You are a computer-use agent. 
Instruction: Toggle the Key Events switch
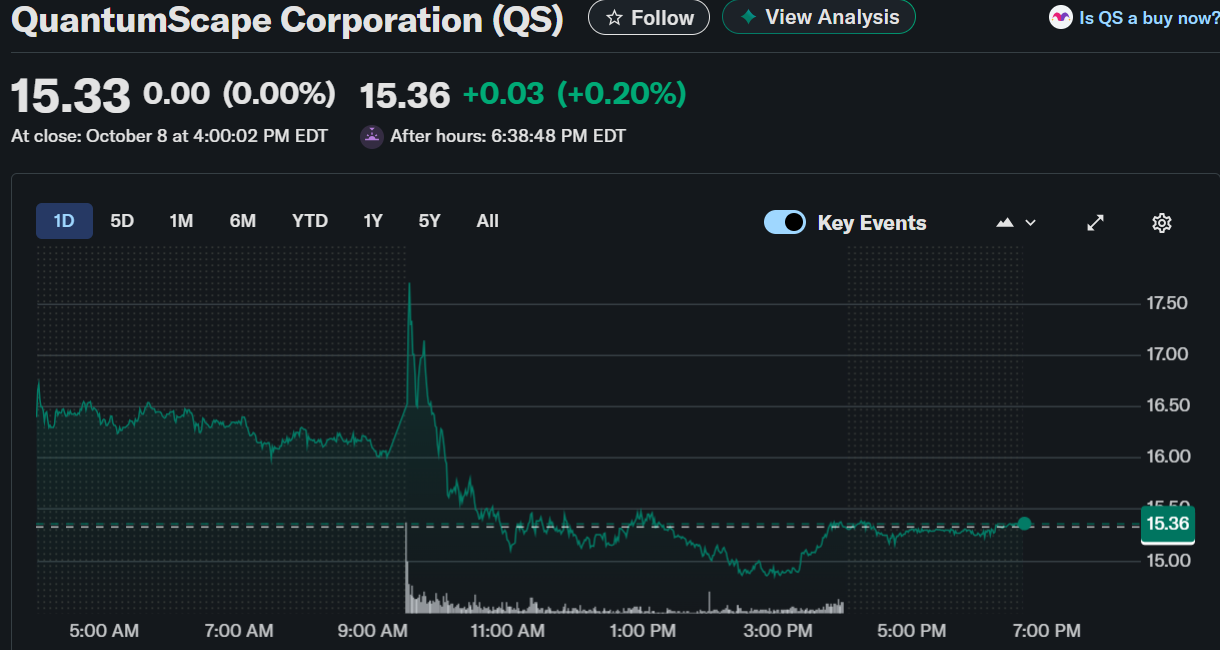pos(785,222)
